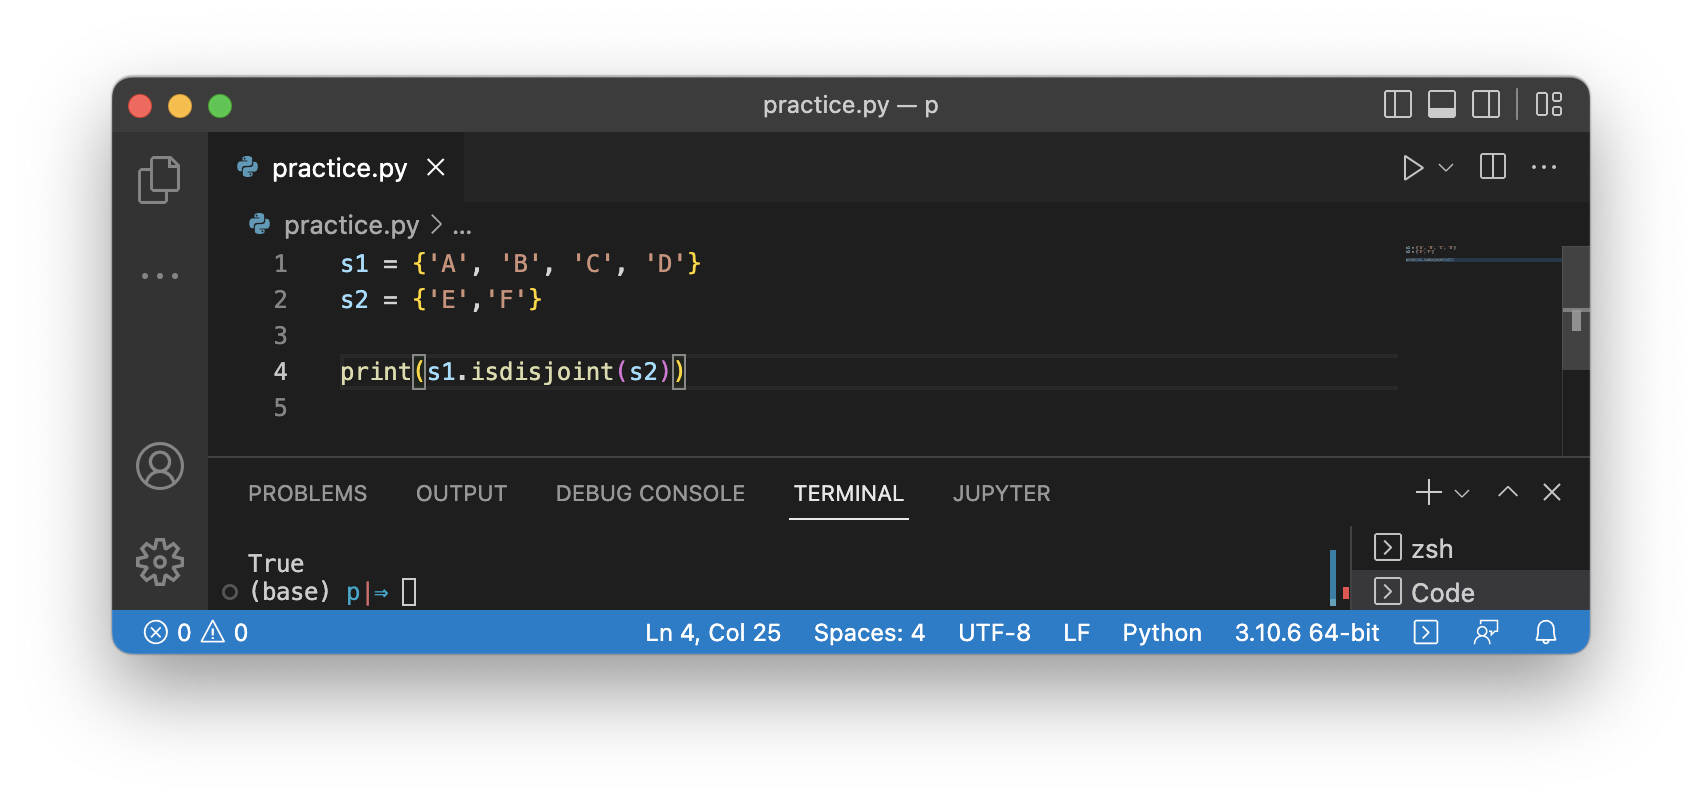
Task: Show additional views via activity bar ellipsis
Action: click(x=159, y=275)
